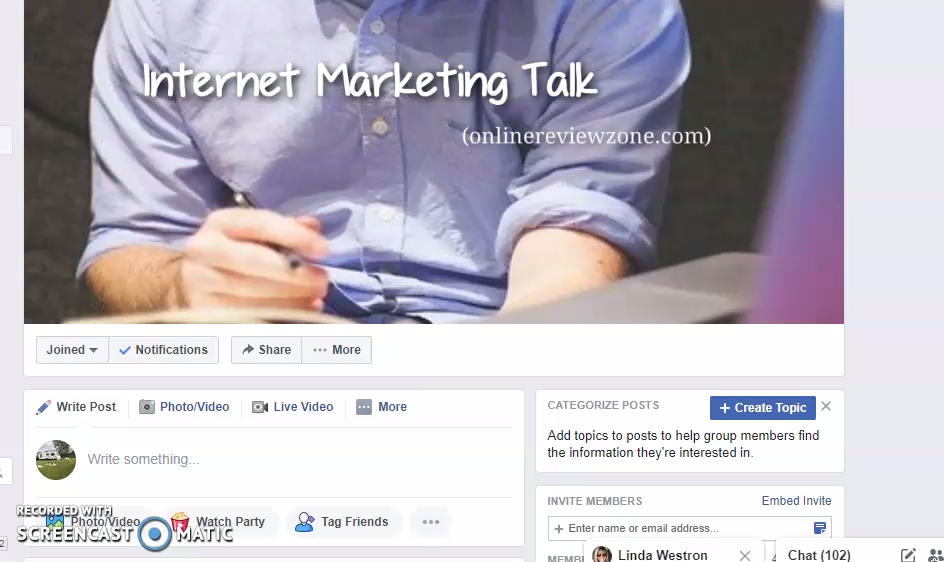The image size is (944, 562).
Task: Open the Joined dropdown menu
Action: click(x=72, y=350)
